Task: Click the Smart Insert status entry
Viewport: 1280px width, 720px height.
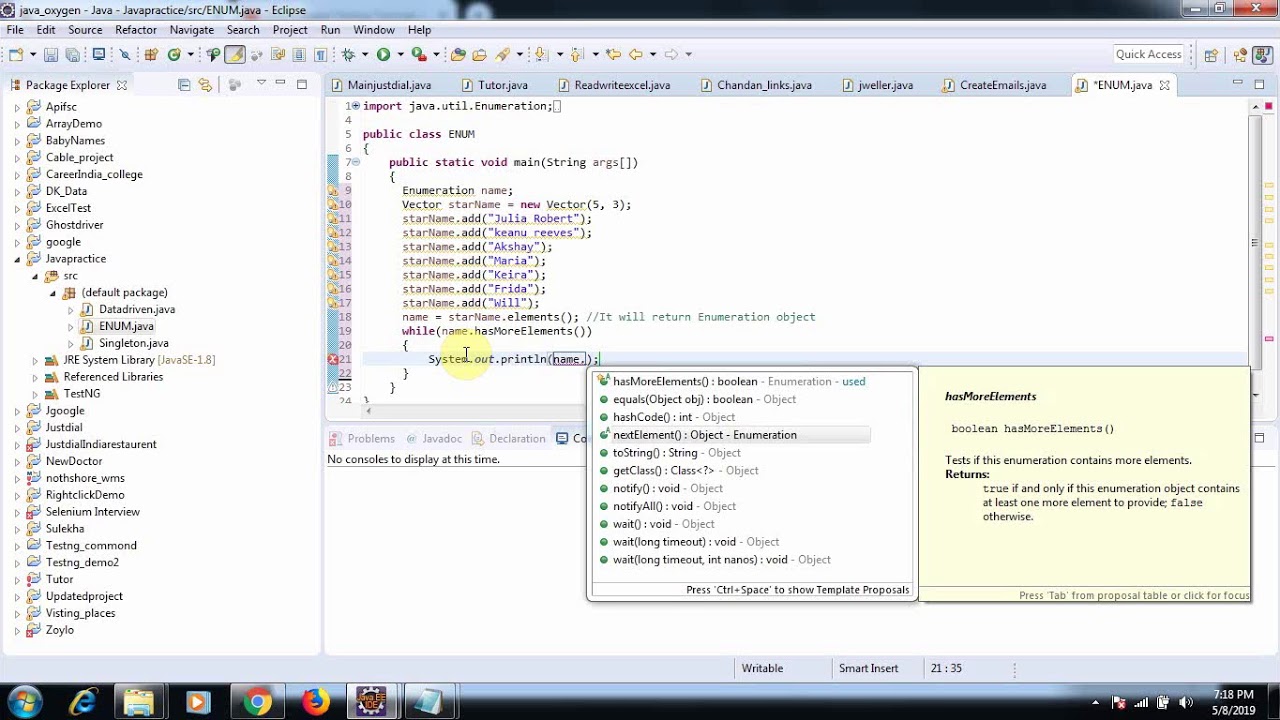Action: (x=868, y=668)
